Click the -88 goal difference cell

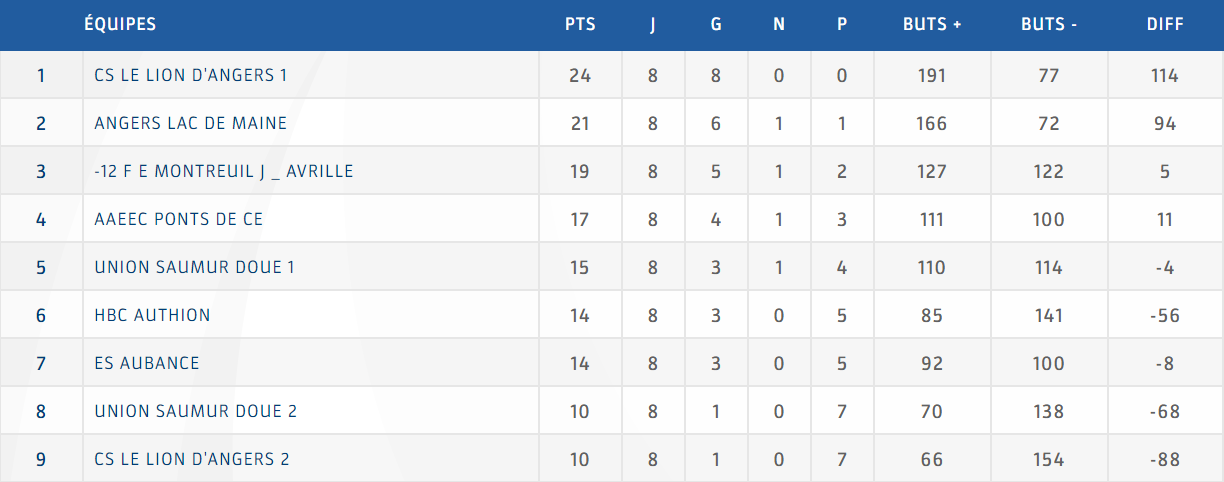point(1165,459)
